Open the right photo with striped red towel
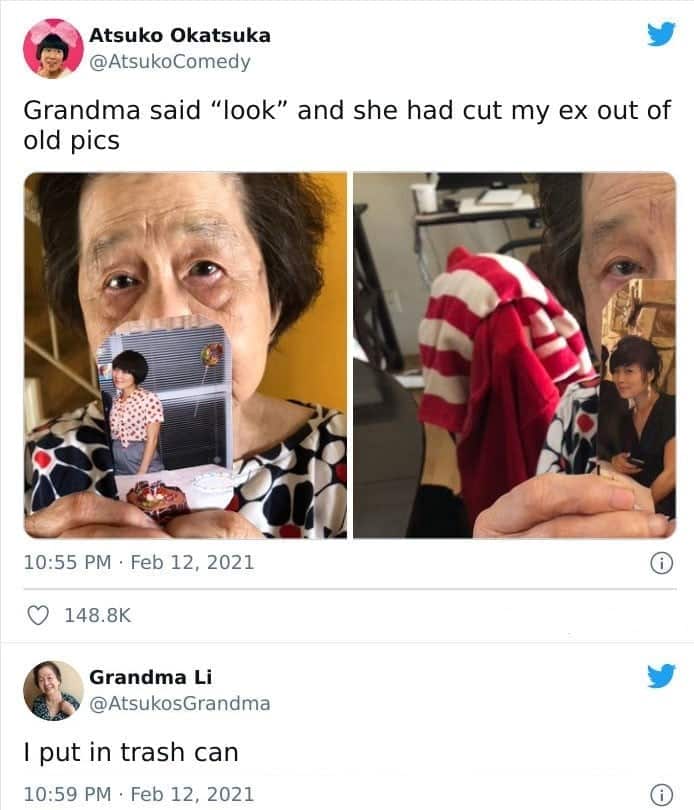Screen dimensions: 694x810 (515, 355)
